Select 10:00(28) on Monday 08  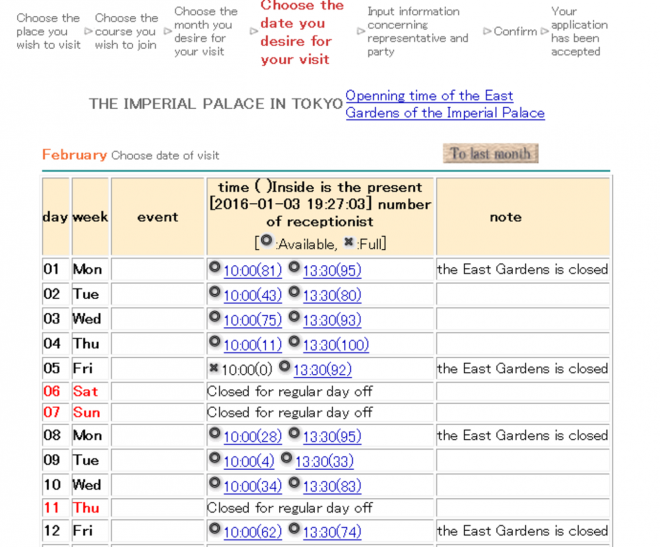click(253, 436)
